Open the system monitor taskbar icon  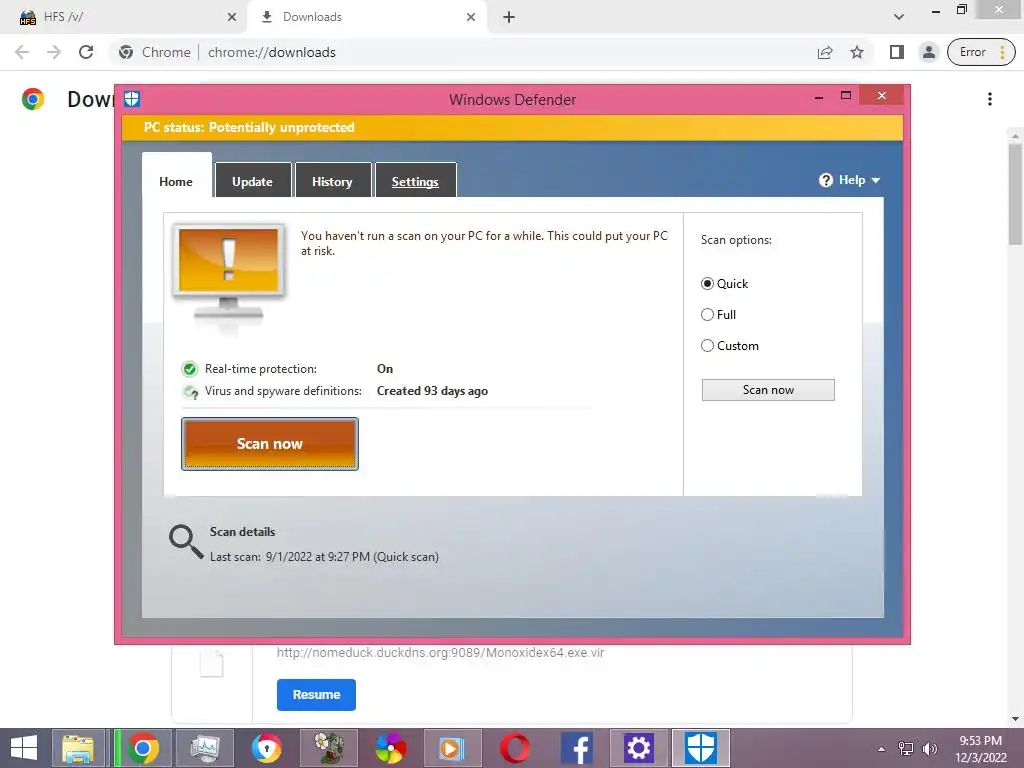pyautogui.click(x=205, y=748)
